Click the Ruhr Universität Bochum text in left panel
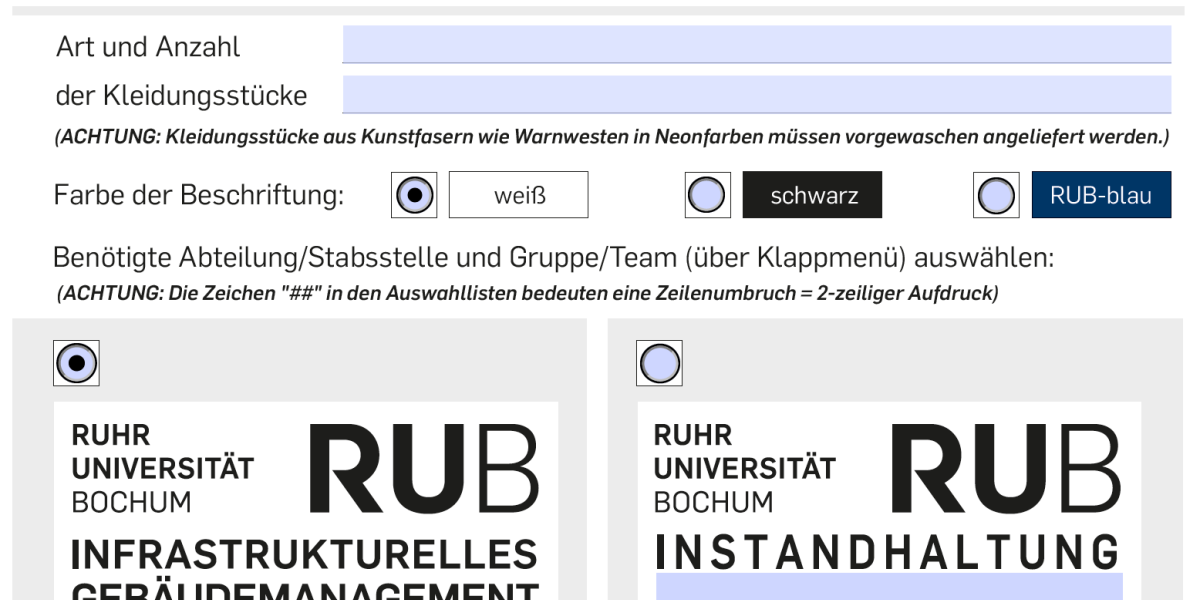Image resolution: width=1200 pixels, height=600 pixels. tap(163, 468)
